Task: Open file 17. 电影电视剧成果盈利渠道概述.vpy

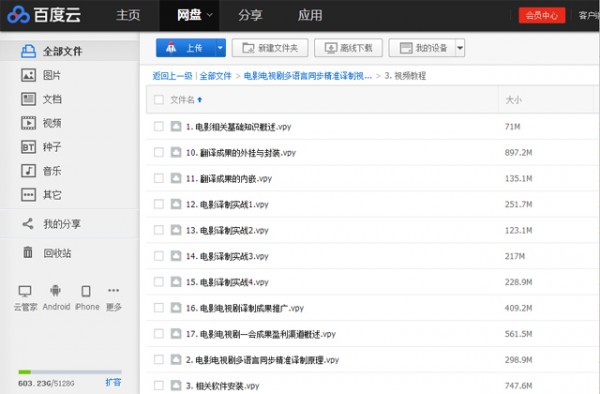Action: tap(261, 334)
